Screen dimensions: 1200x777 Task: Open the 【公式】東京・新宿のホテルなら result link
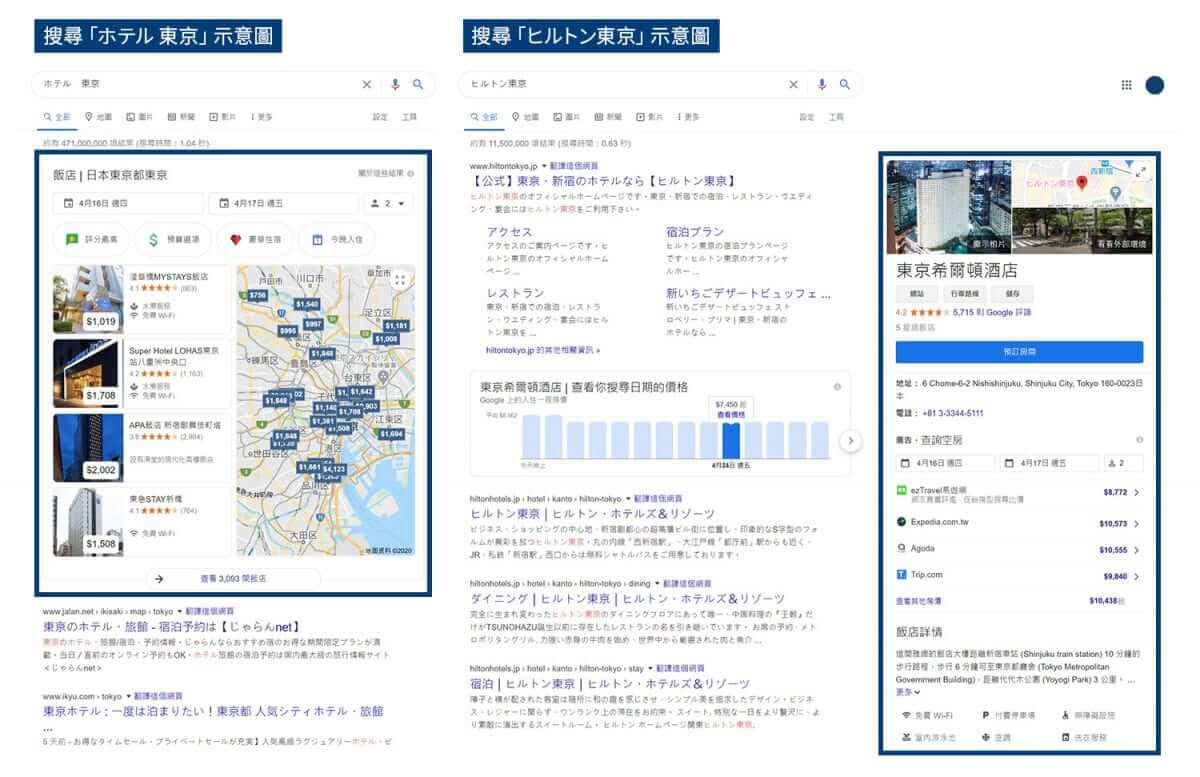(603, 181)
